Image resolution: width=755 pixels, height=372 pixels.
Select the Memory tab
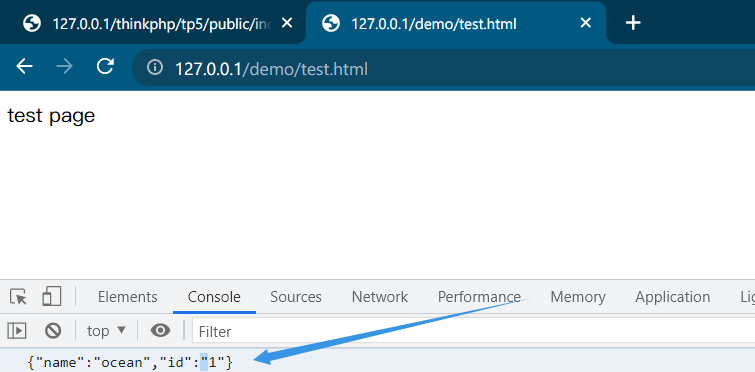[578, 297]
